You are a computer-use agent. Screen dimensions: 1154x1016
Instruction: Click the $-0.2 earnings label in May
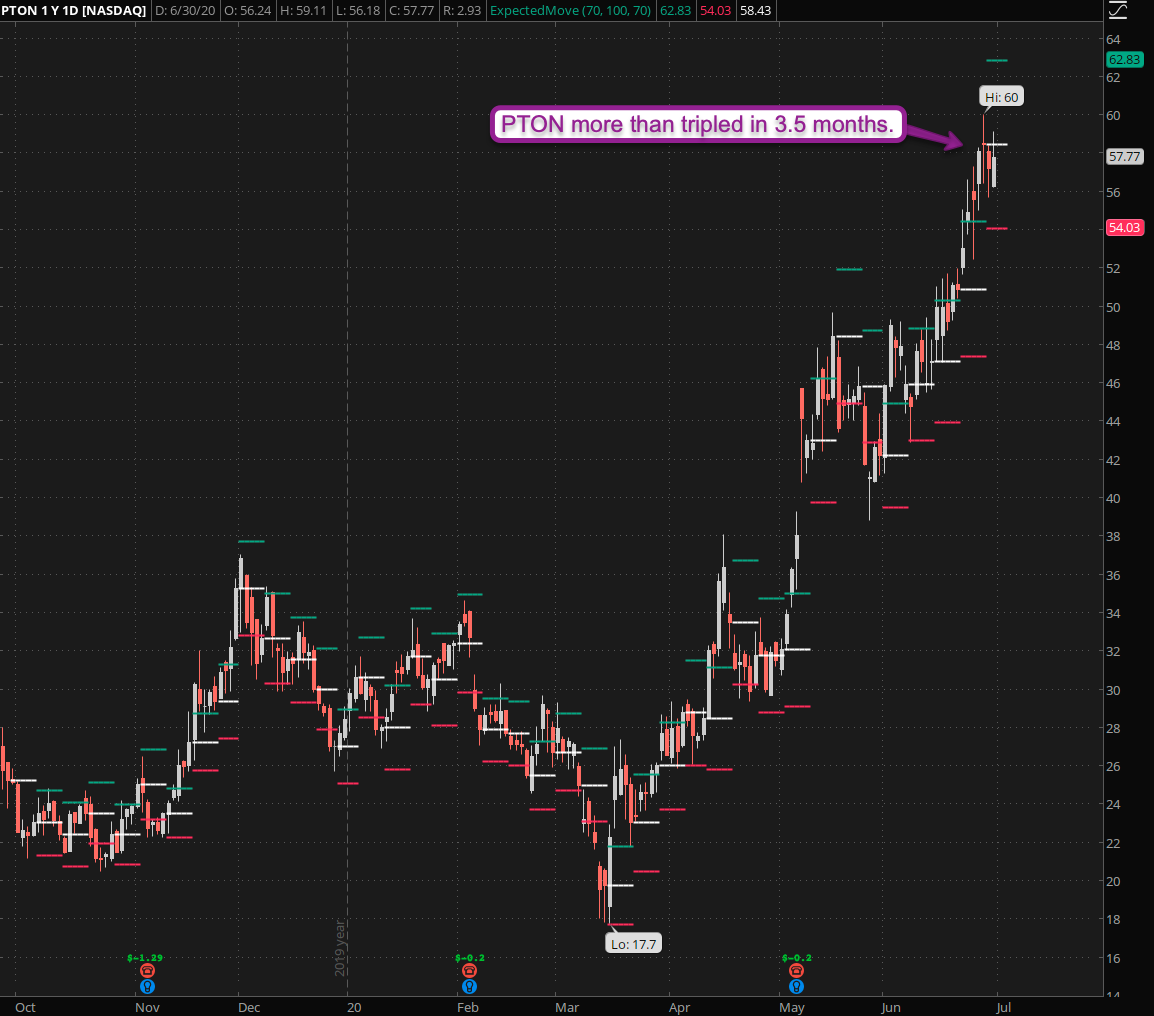[796, 958]
